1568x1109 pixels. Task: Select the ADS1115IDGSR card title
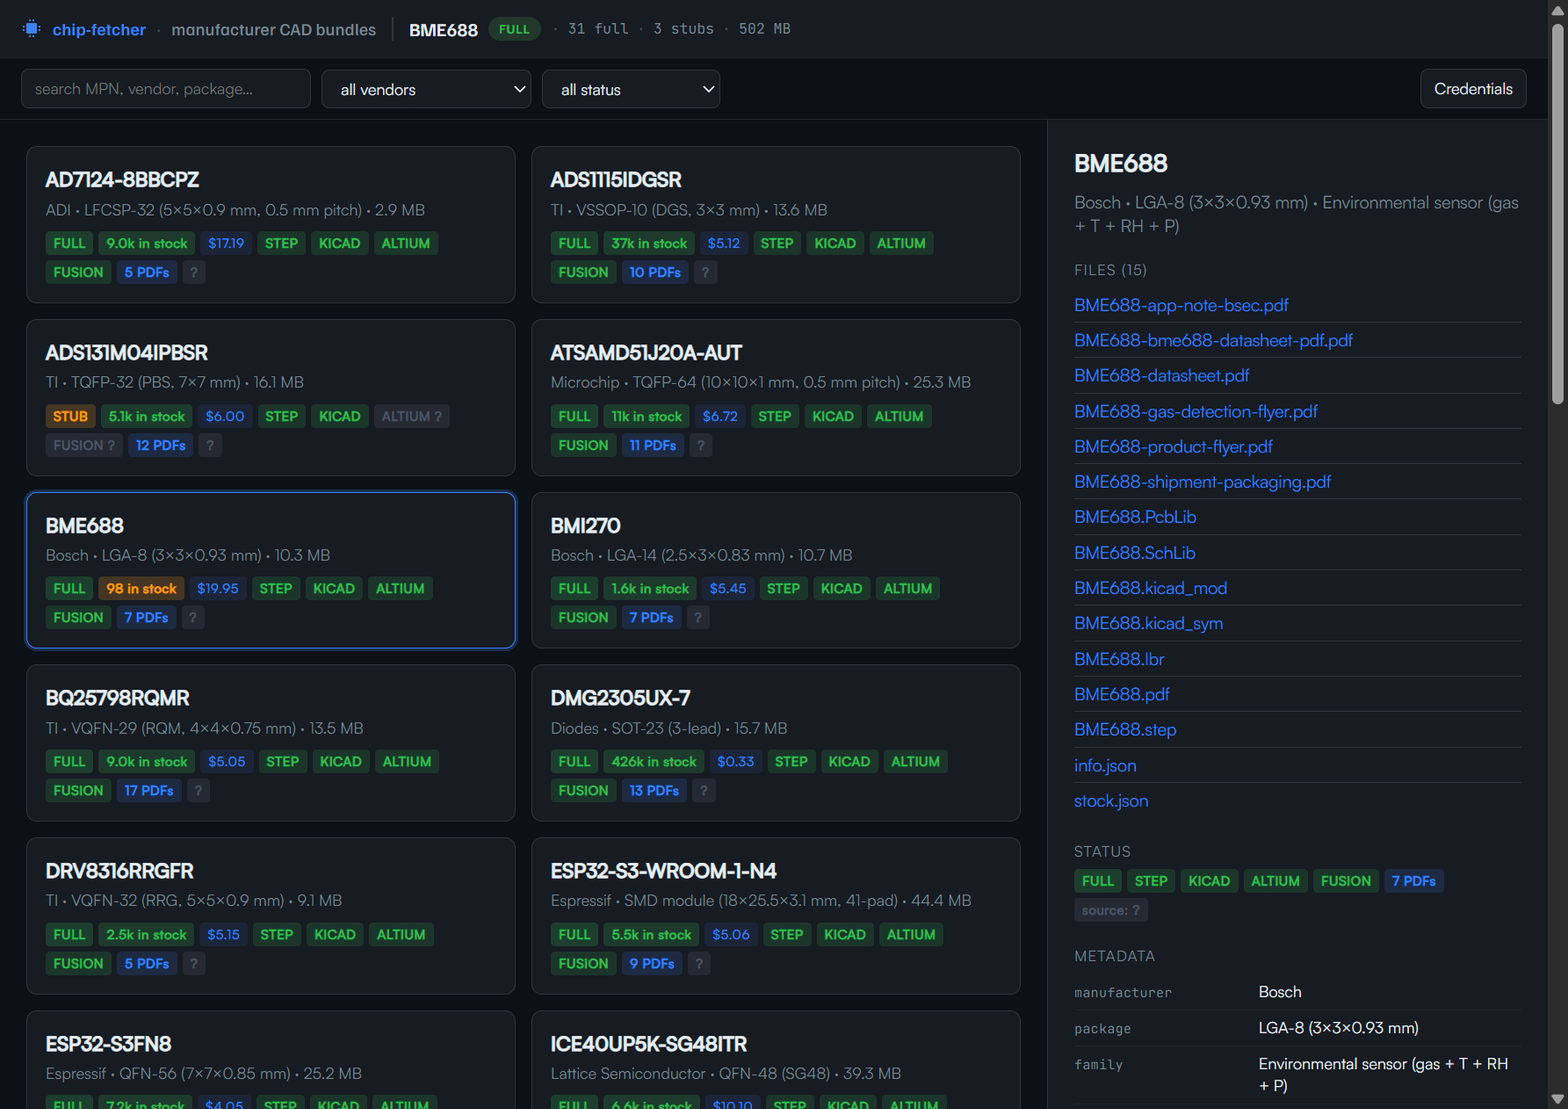pyautogui.click(x=616, y=180)
